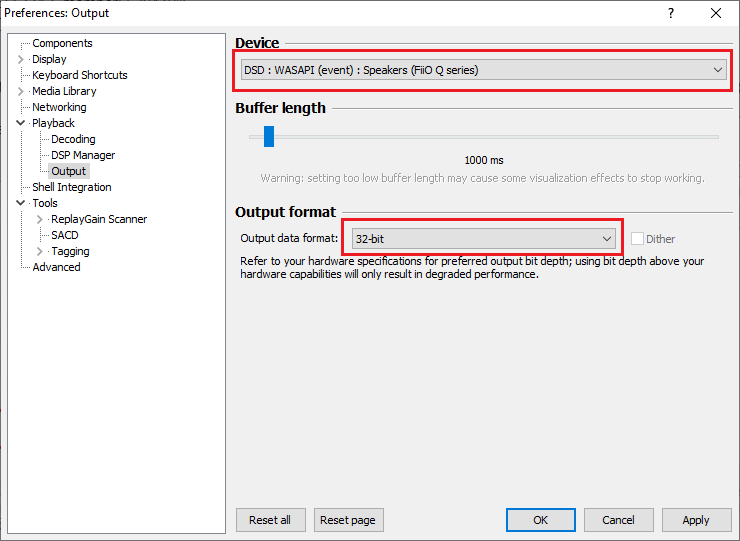The image size is (740, 541).
Task: Open the SACD tools page
Action: tap(65, 235)
